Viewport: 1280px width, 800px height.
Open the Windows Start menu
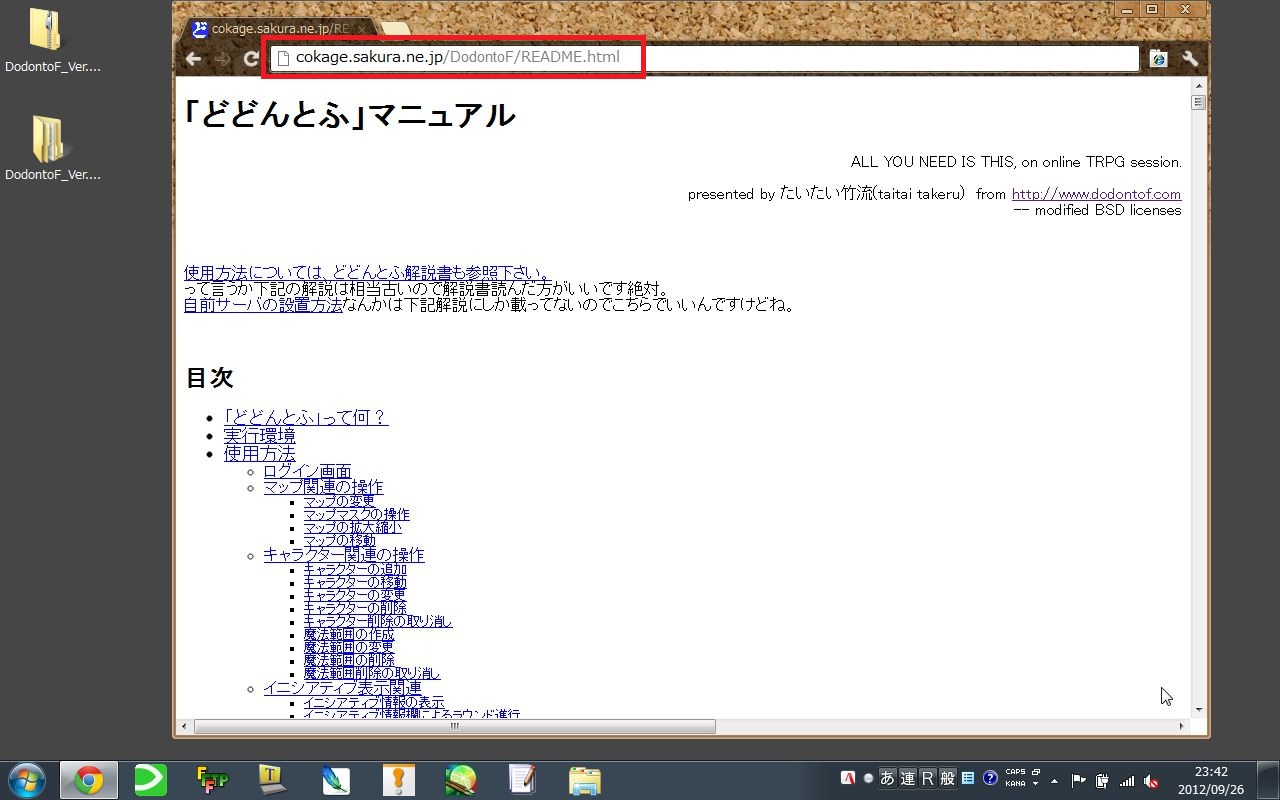[27, 780]
